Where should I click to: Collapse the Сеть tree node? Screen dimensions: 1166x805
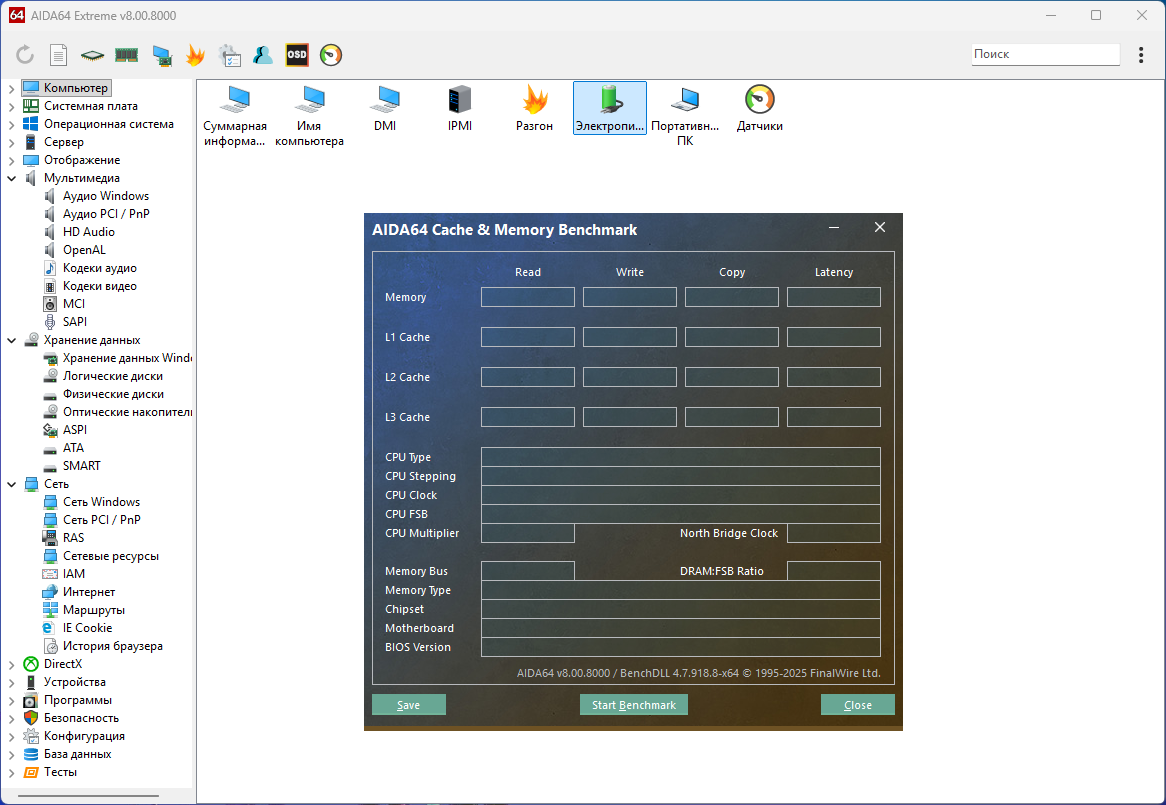pos(11,484)
